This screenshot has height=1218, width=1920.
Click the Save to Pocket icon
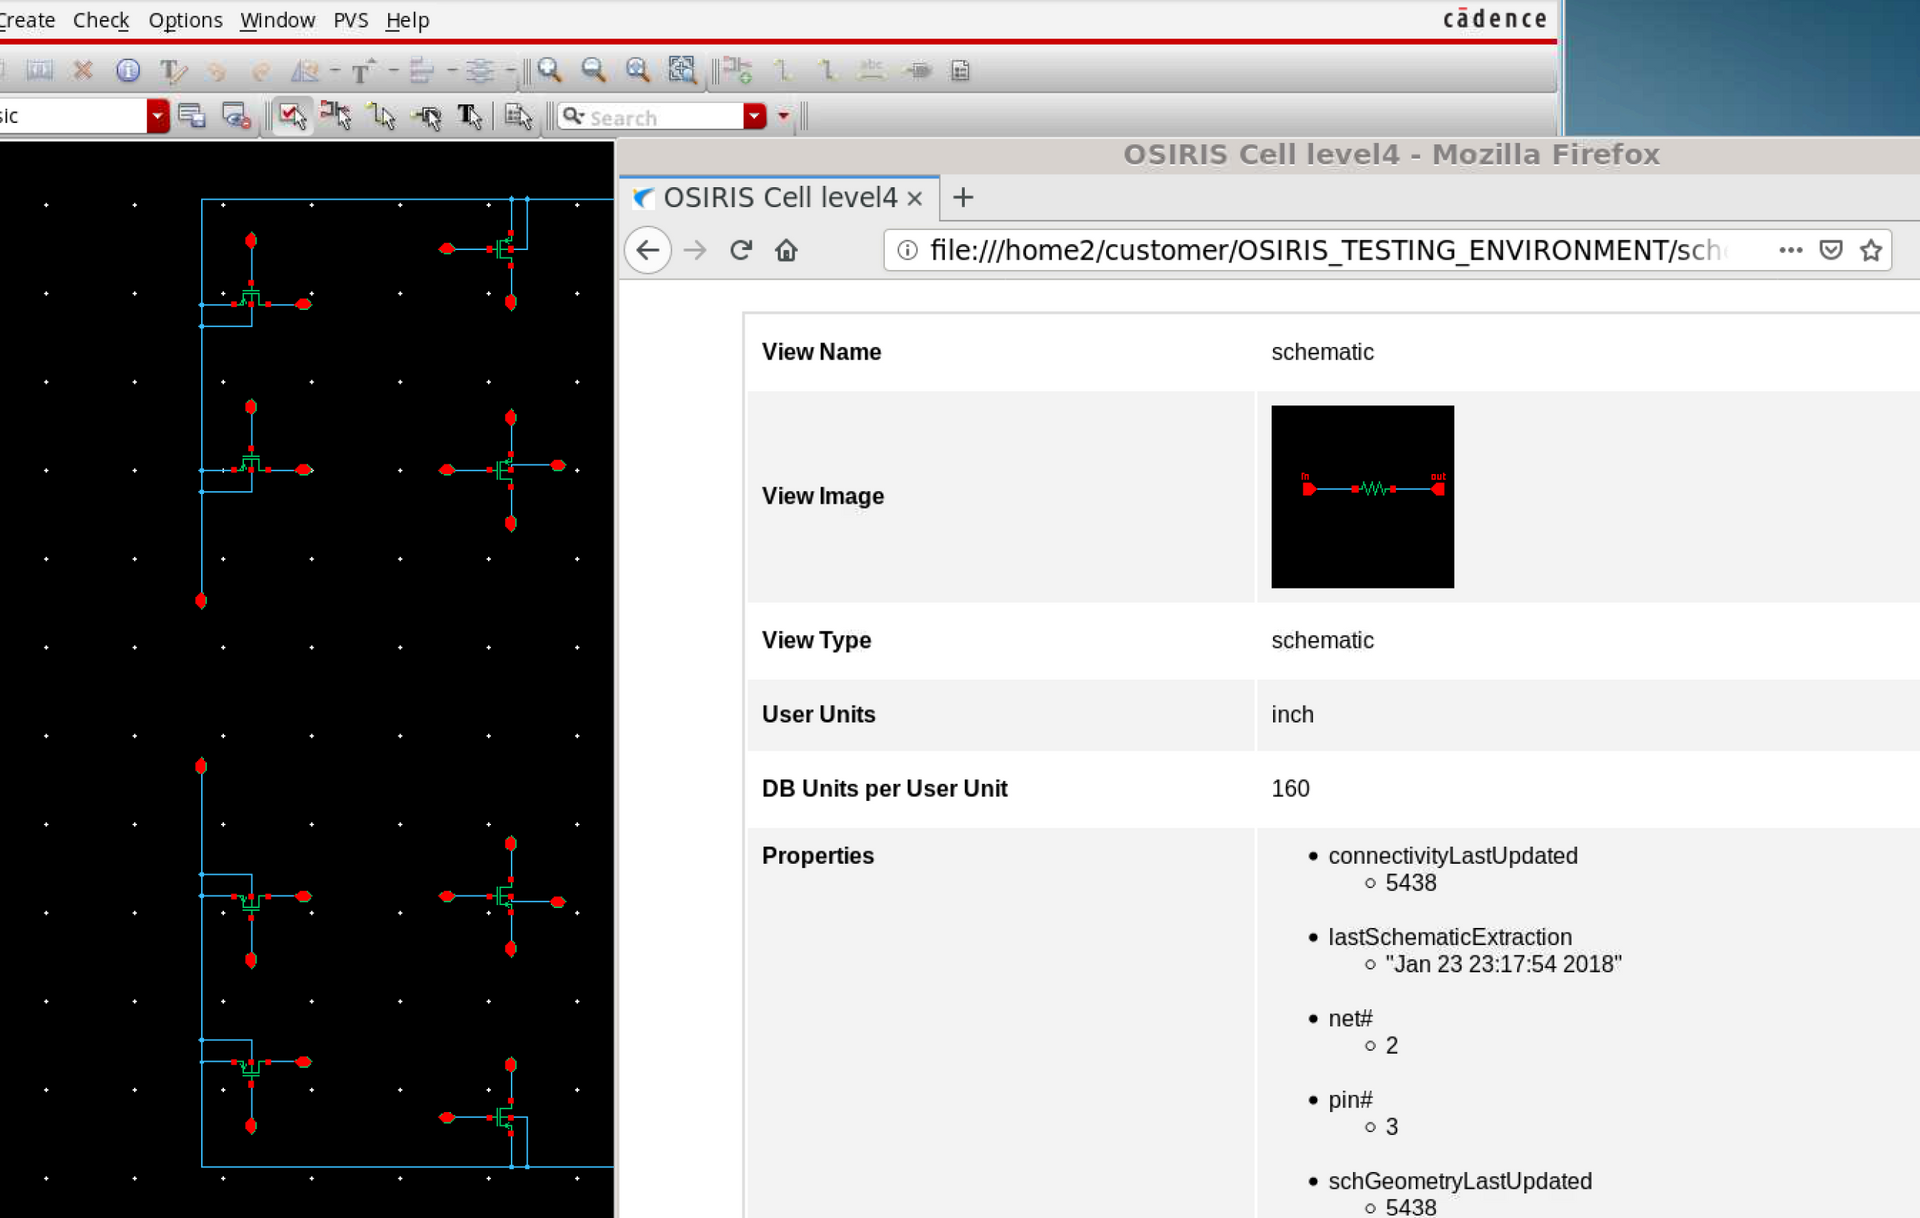(x=1831, y=250)
